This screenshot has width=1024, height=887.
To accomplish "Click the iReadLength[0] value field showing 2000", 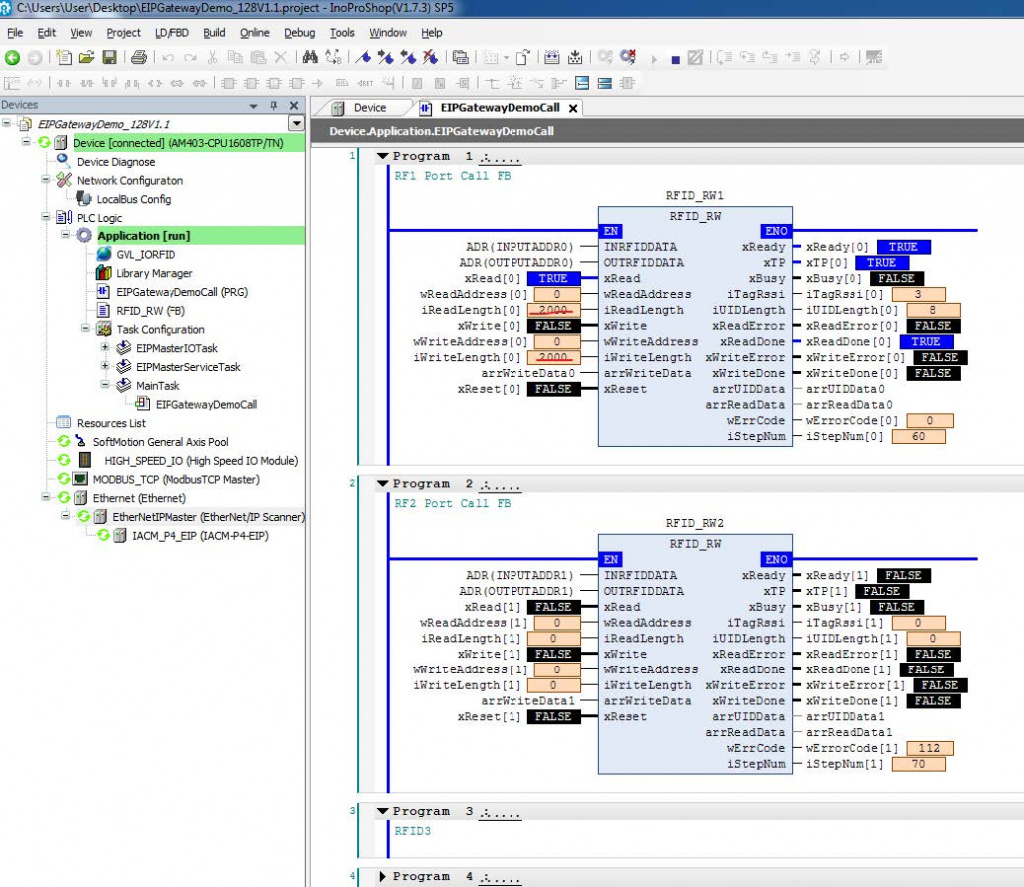I will coord(553,310).
